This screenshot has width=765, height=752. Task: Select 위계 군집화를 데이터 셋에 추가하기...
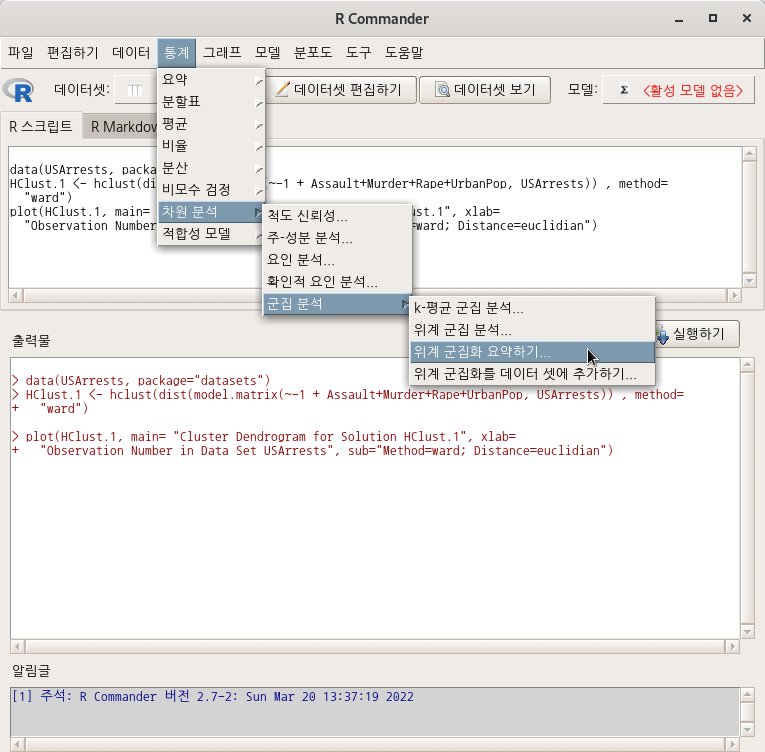click(532, 374)
